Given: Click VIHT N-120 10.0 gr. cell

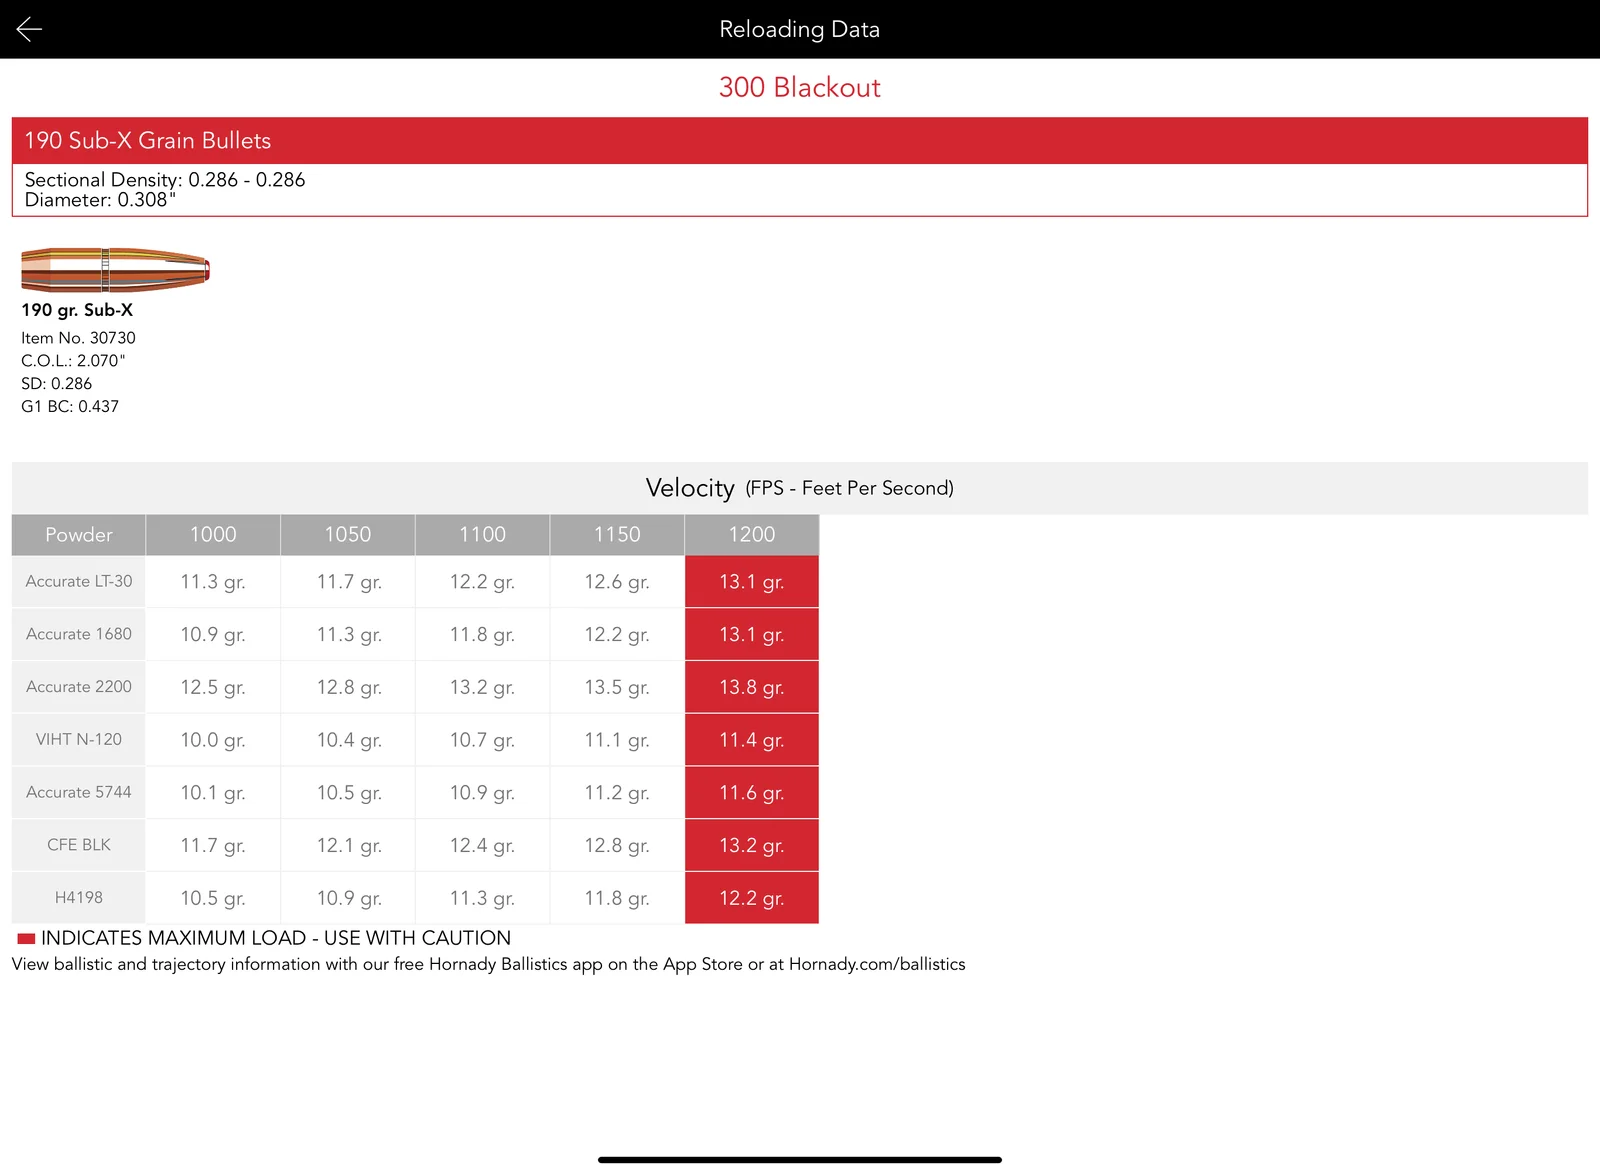Looking at the screenshot, I should click(213, 740).
